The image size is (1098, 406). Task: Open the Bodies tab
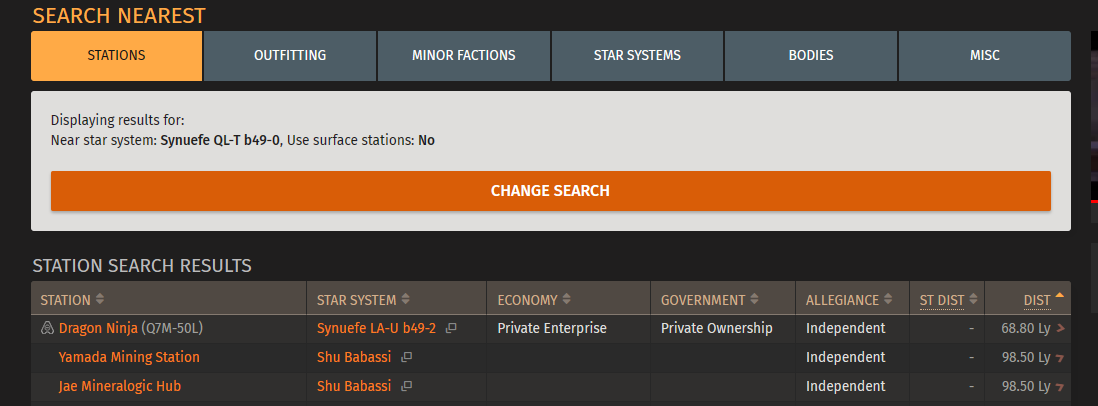coord(810,55)
